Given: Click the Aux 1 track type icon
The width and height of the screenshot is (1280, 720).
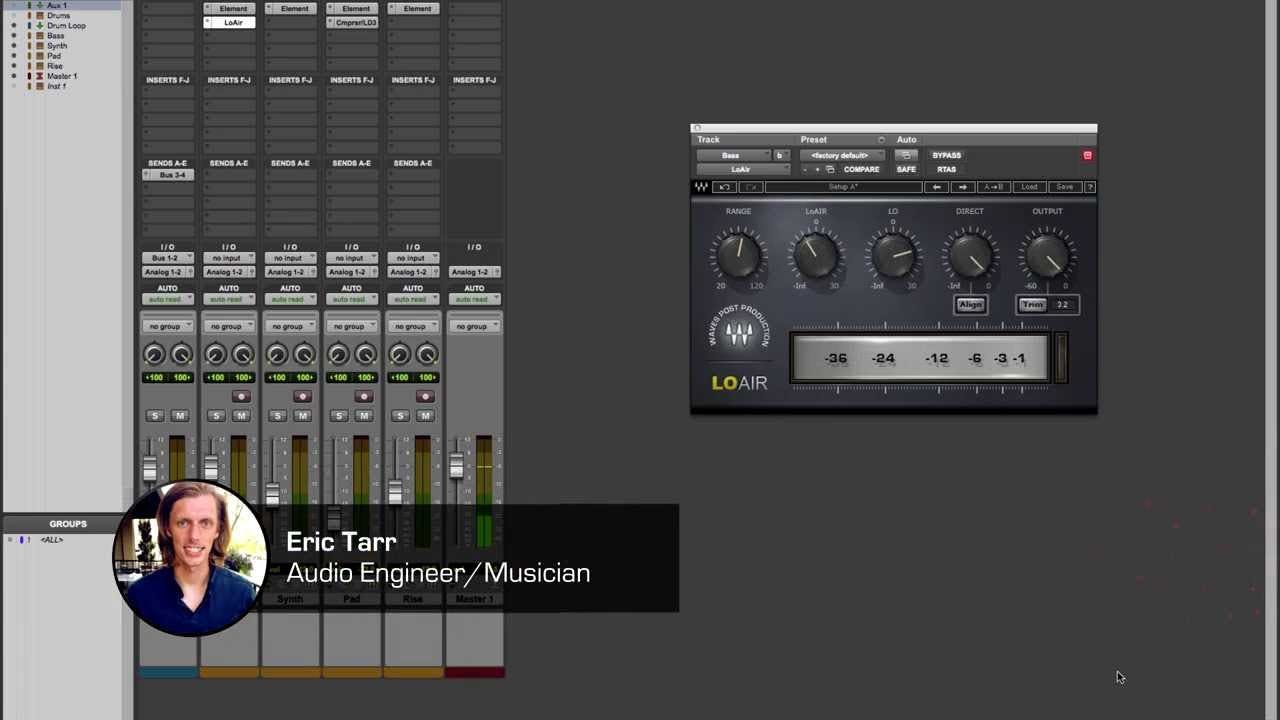Looking at the screenshot, I should tap(40, 5).
